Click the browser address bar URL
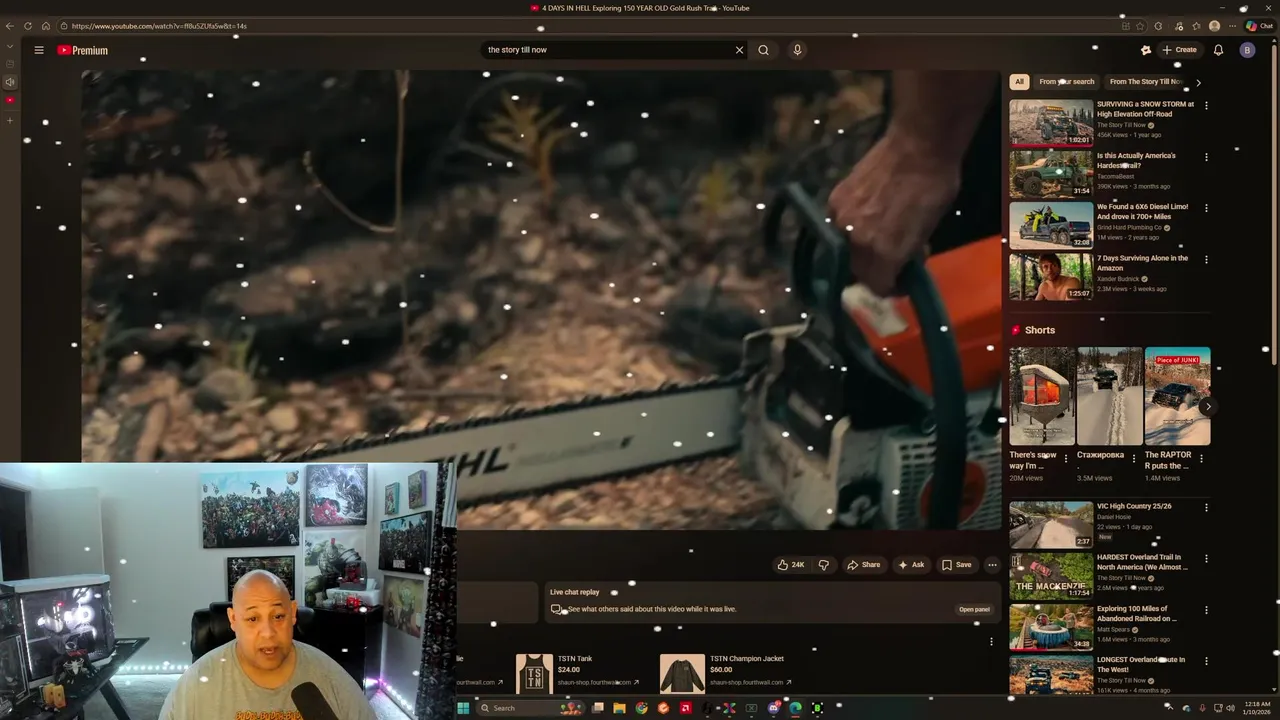 160,26
